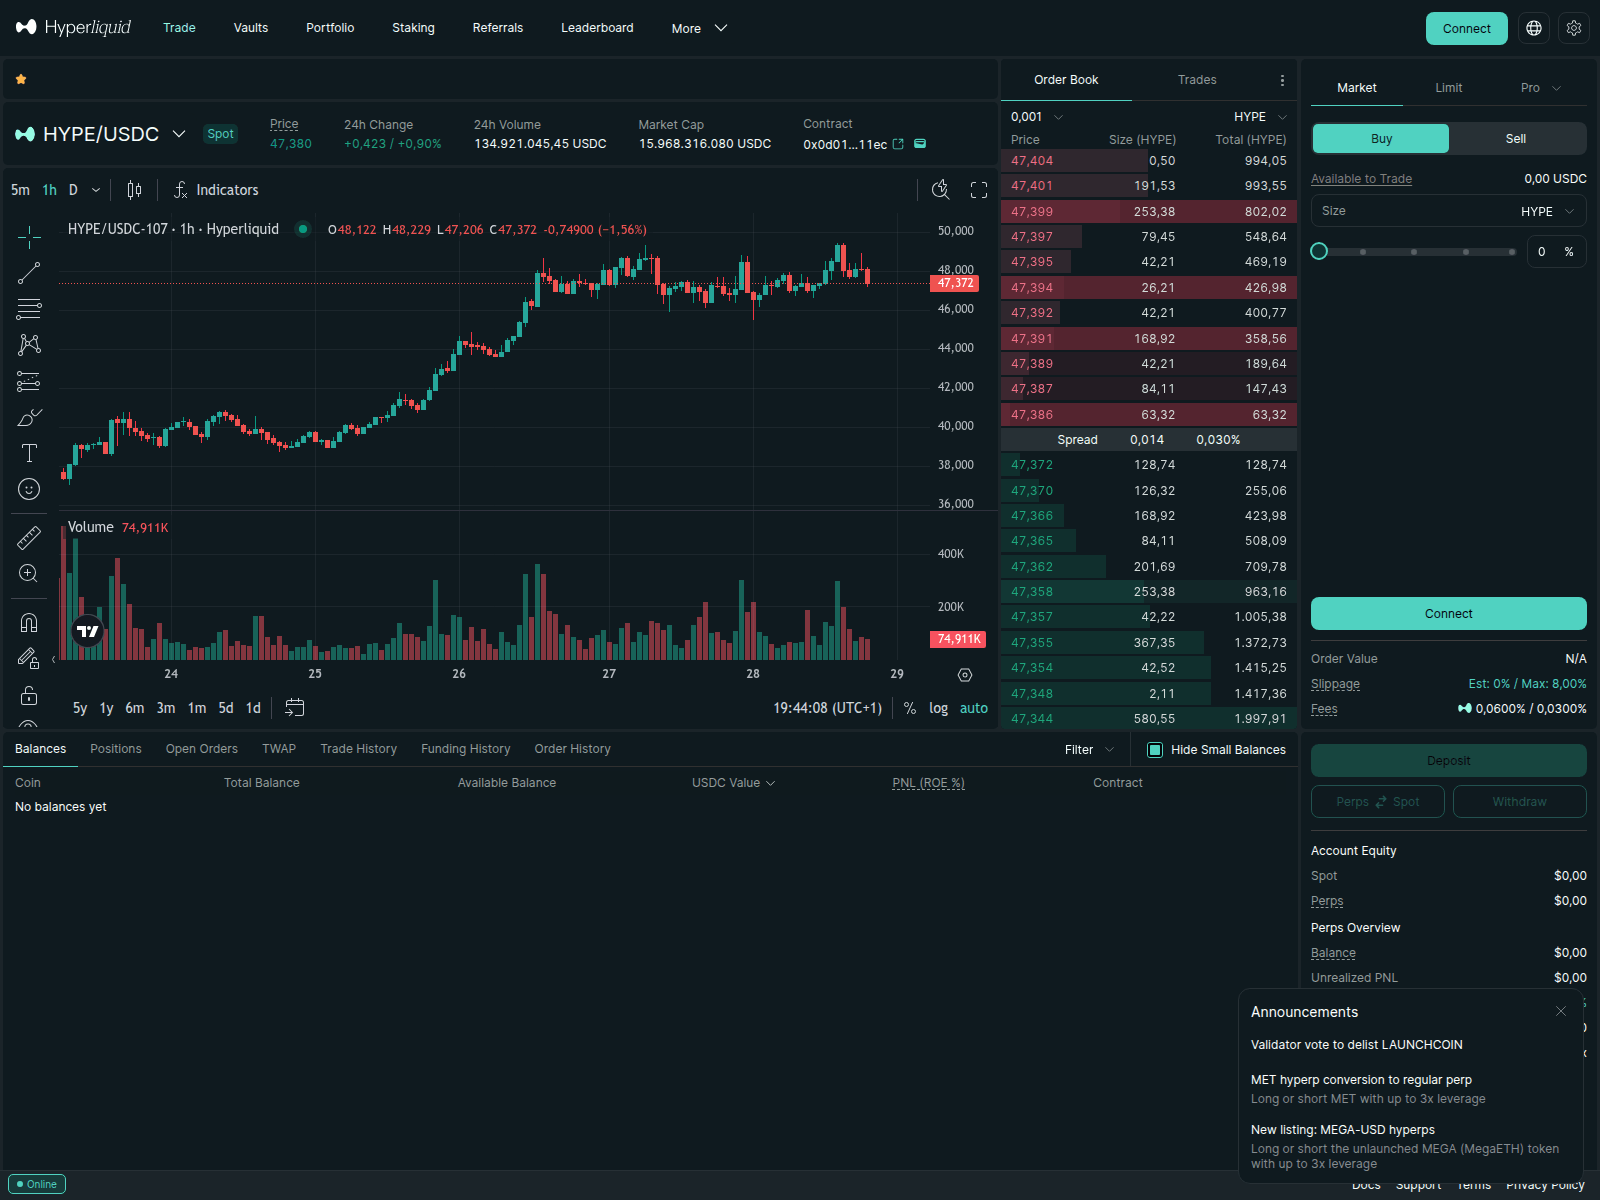Image resolution: width=1600 pixels, height=1200 pixels.
Task: Open the emoji icons tool
Action: pos(29,489)
